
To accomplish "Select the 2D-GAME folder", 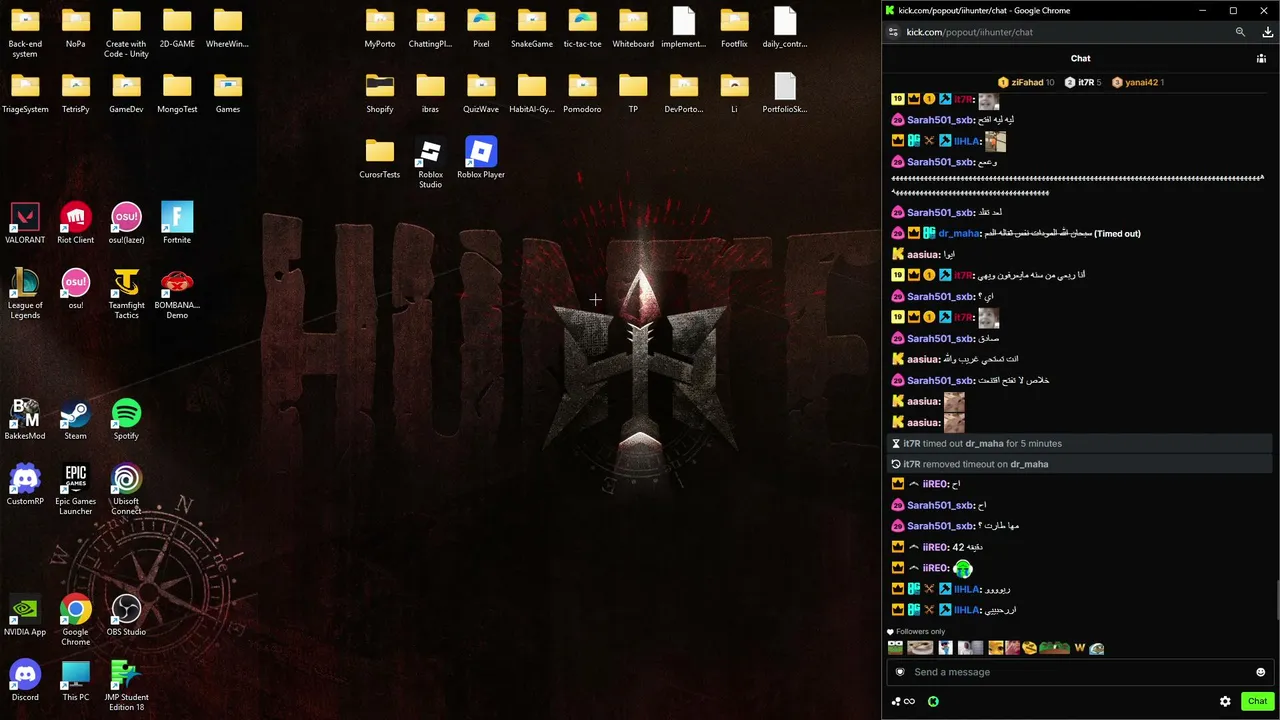I will [177, 27].
